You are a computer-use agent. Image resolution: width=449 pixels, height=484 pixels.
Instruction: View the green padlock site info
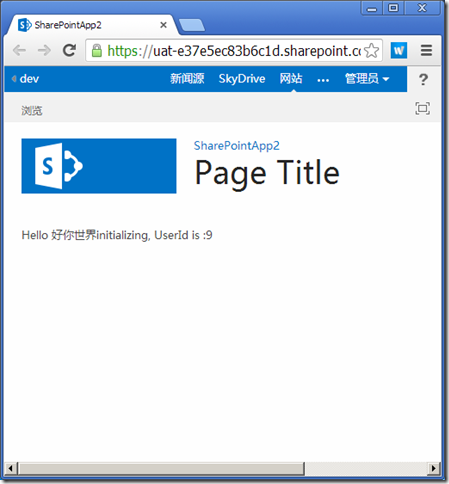(97, 51)
